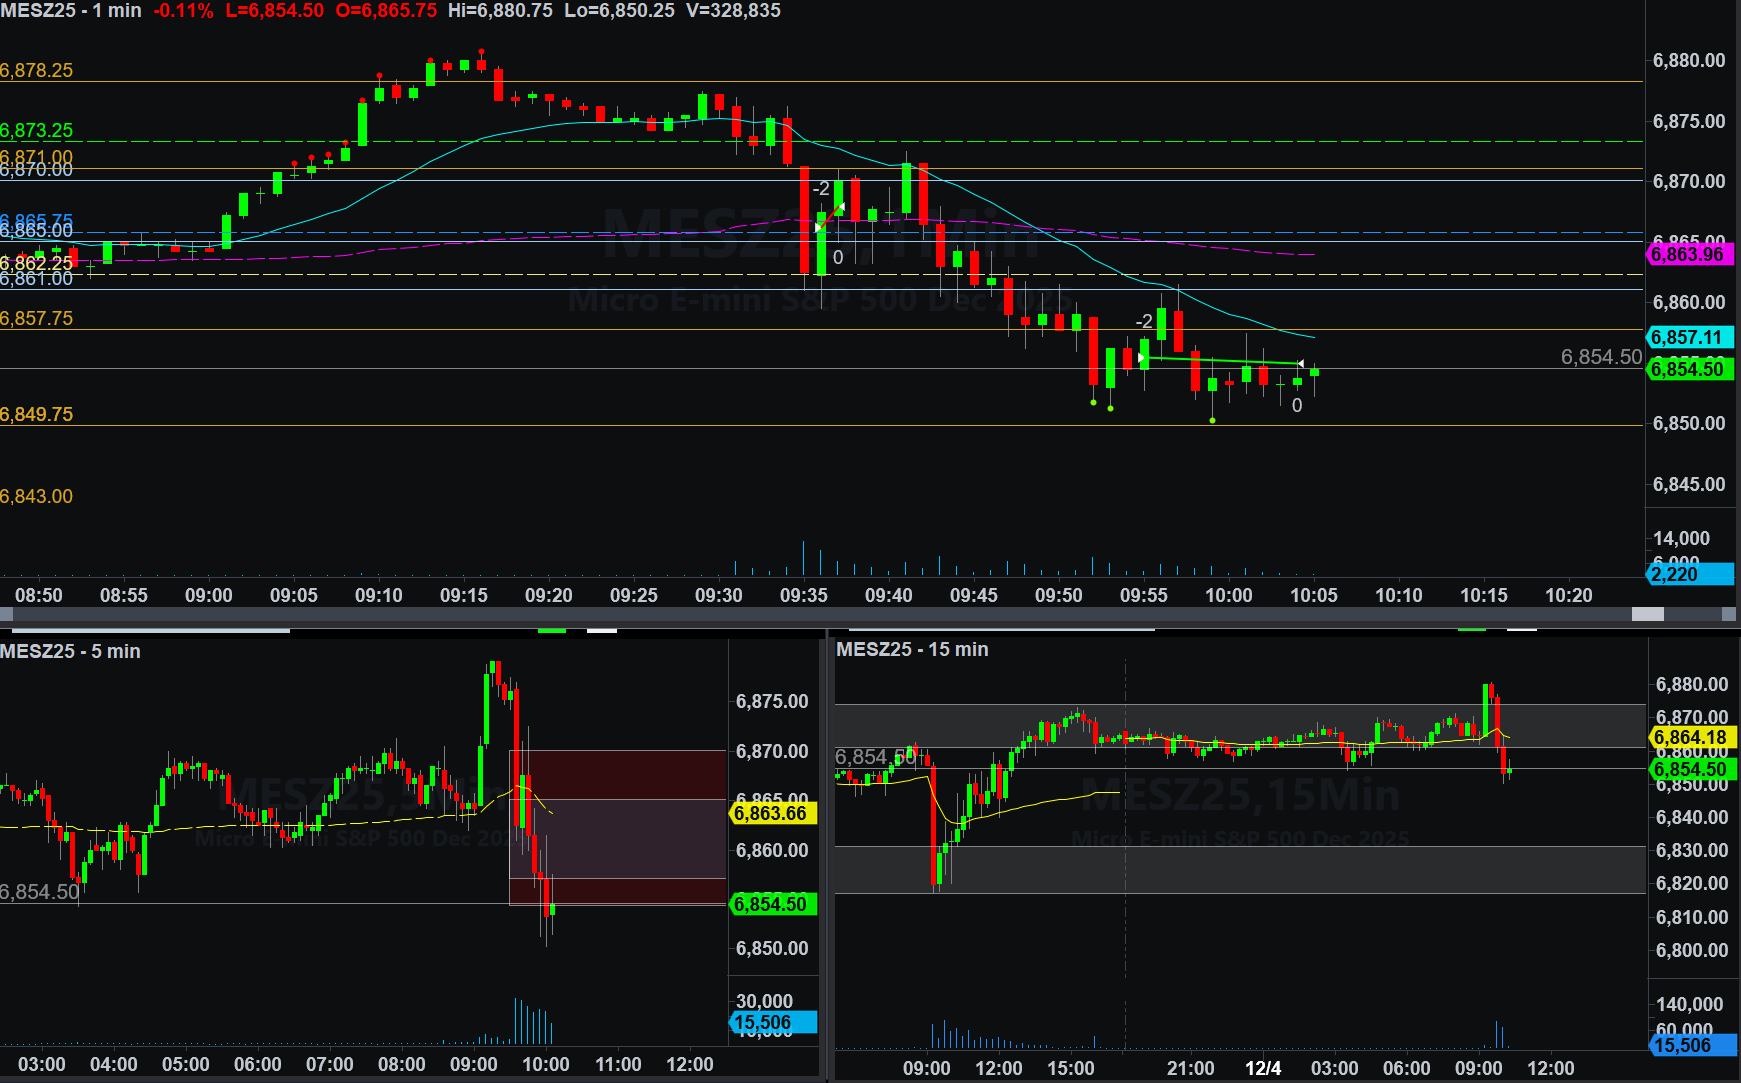Click the blue 2,220 volume tag on the 1 min chart
This screenshot has height=1083, width=1741.
[x=1688, y=574]
